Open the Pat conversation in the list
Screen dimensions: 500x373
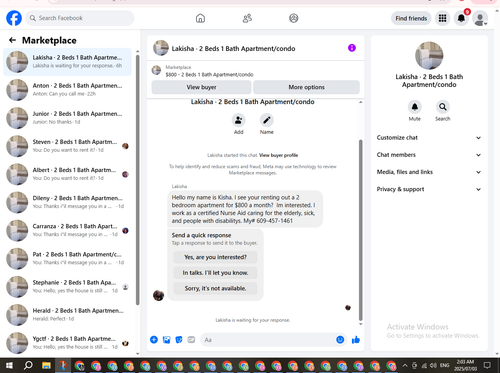68,259
